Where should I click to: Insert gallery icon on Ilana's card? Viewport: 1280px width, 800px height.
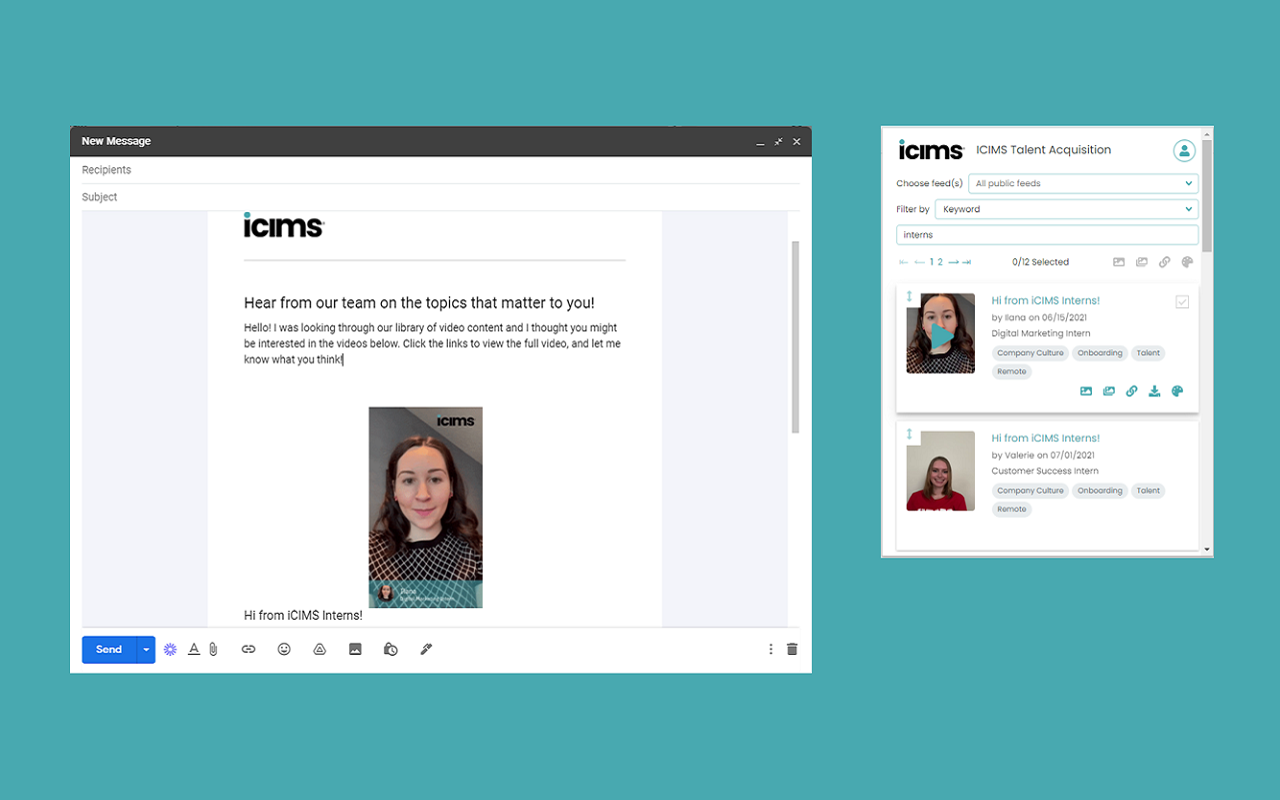coord(1109,391)
